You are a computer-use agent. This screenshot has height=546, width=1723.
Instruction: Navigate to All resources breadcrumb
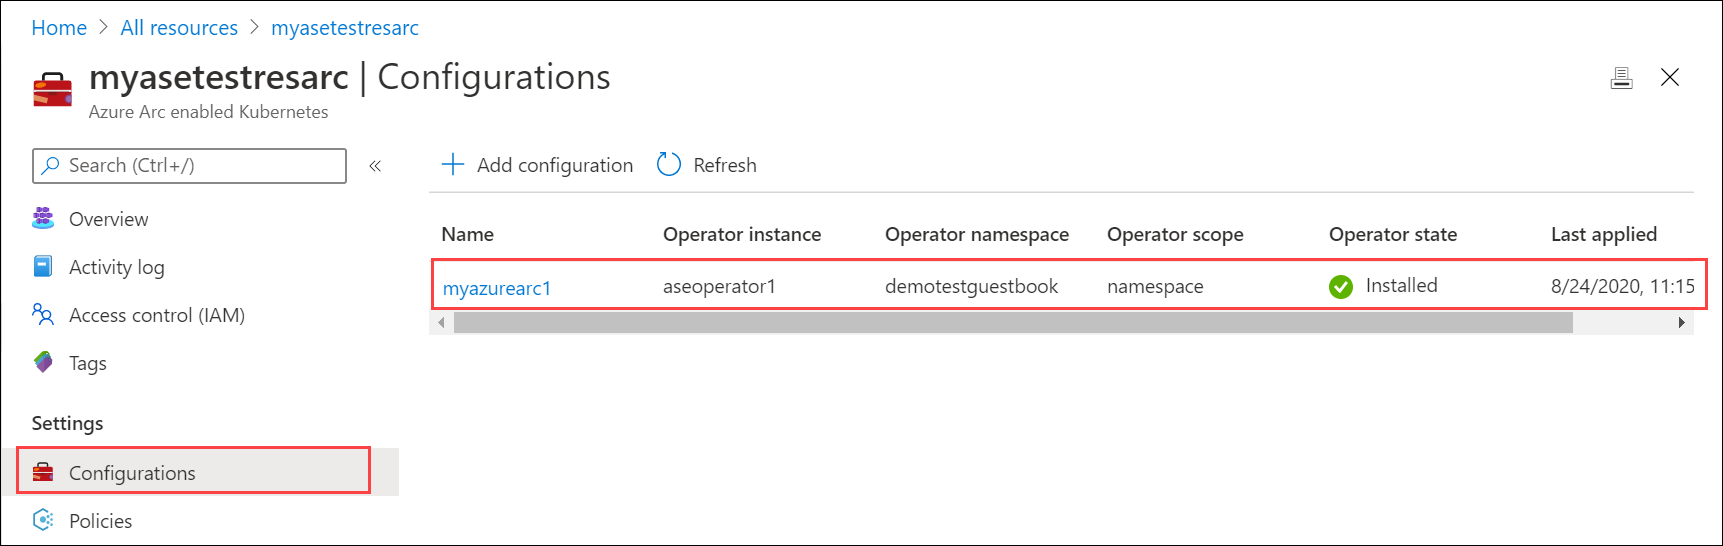click(179, 28)
